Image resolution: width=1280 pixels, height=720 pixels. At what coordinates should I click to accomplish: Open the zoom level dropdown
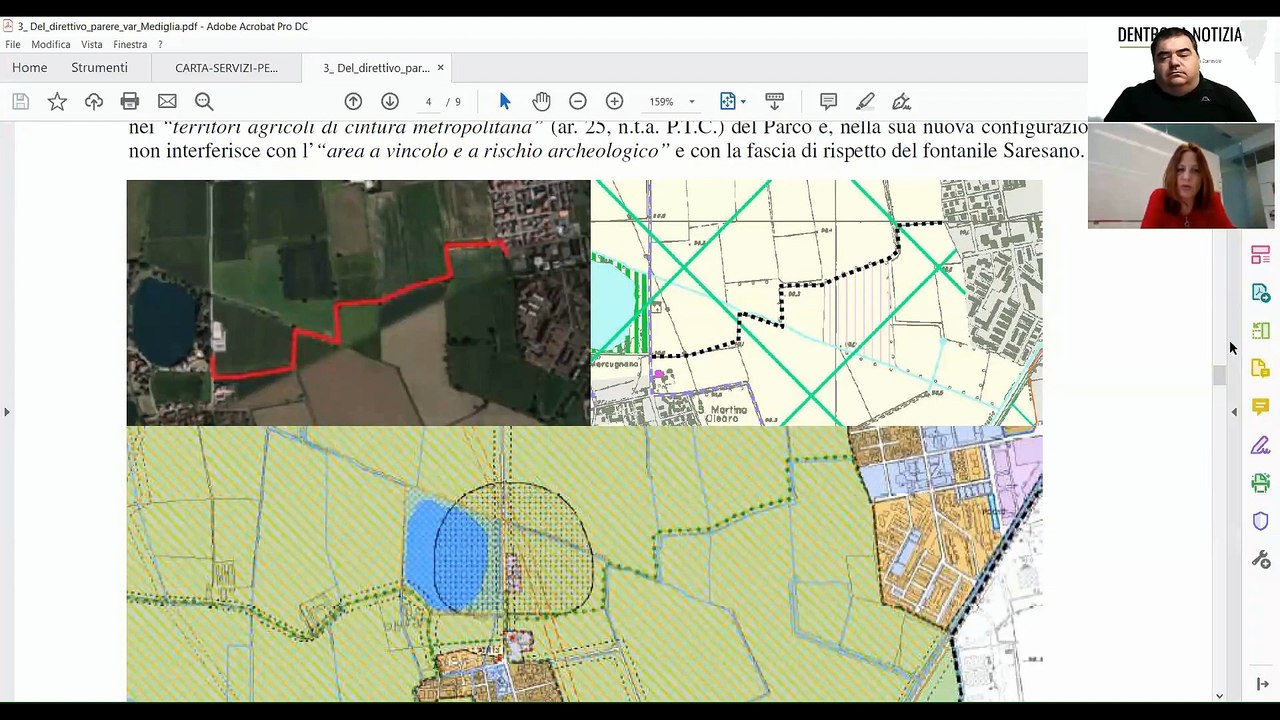(x=691, y=102)
